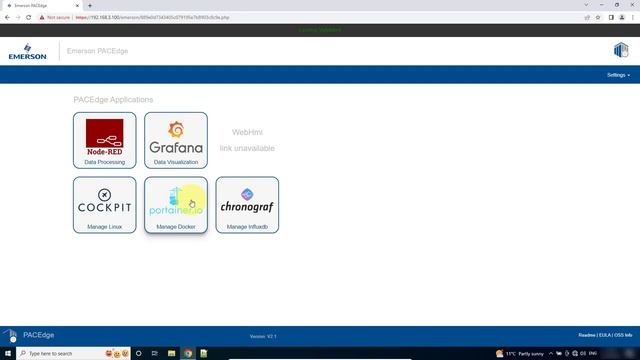
Task: Click the Emerson logo in header
Action: pyautogui.click(x=27, y=51)
